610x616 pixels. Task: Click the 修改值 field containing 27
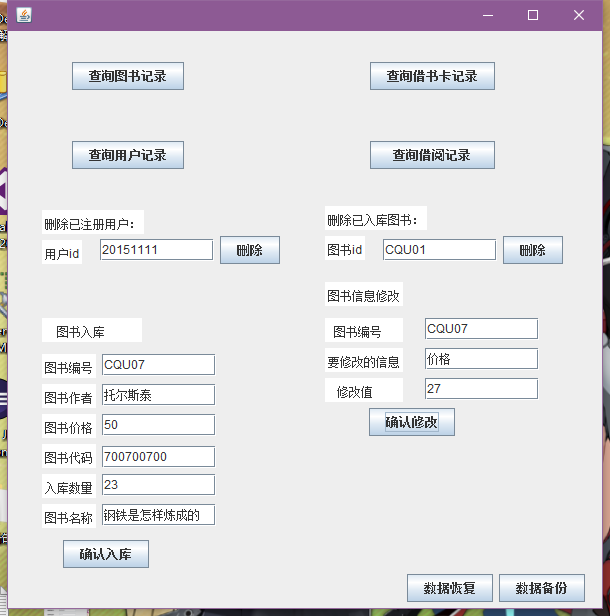[481, 389]
